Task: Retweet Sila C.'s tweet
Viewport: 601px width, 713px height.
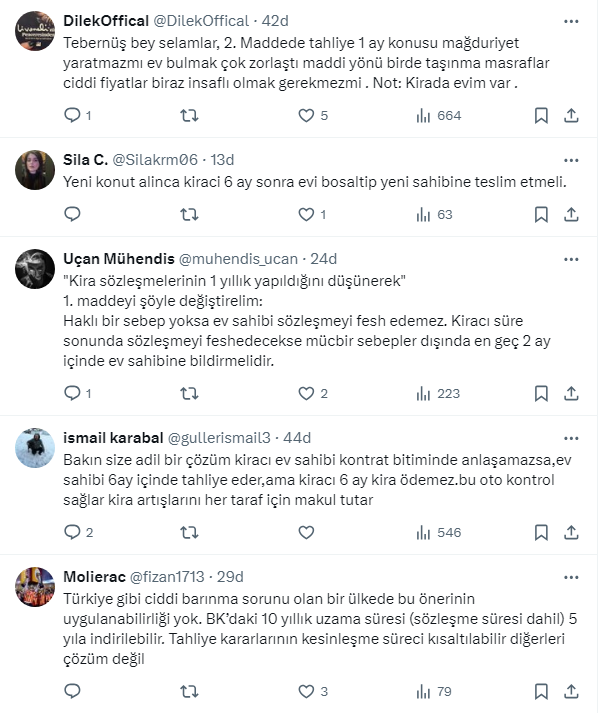Action: point(188,214)
